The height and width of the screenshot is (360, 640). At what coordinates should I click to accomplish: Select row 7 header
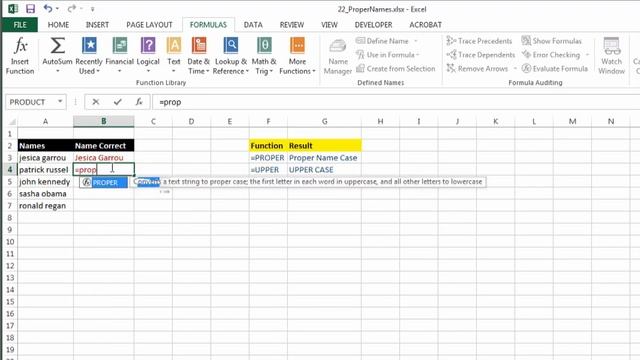pos(9,206)
